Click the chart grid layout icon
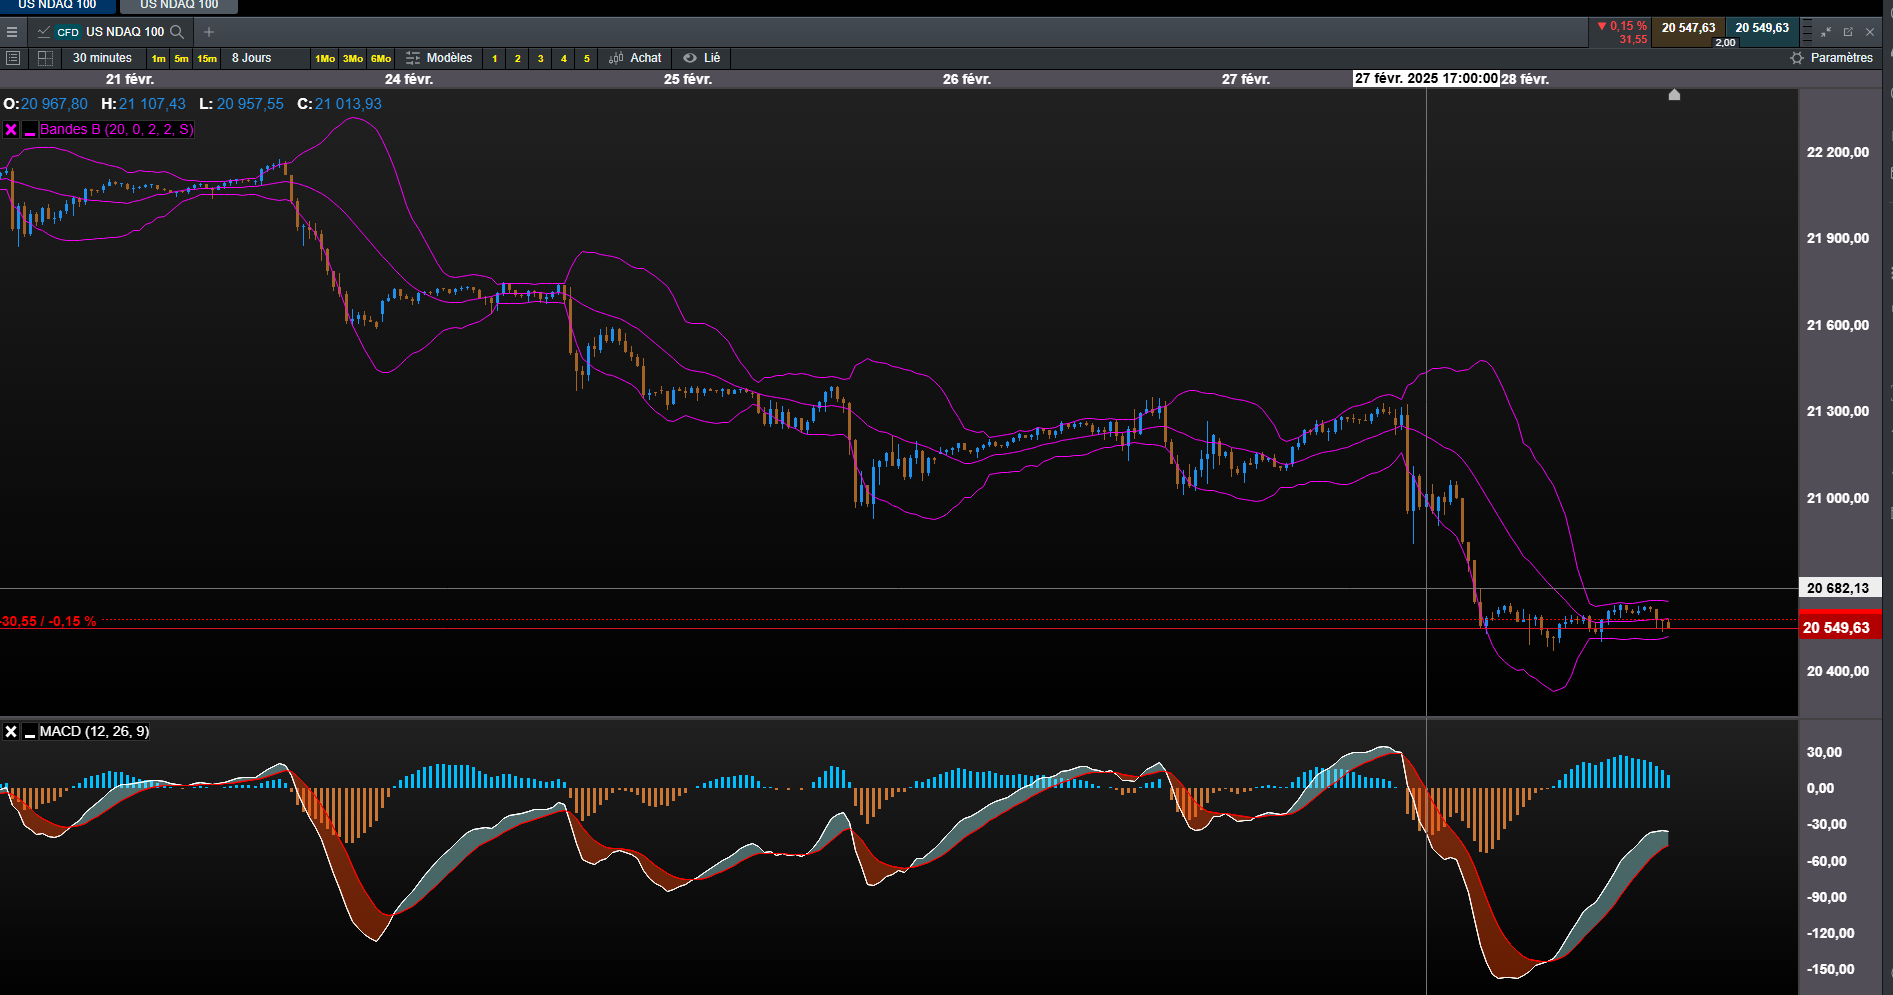This screenshot has height=995, width=1893. point(45,58)
